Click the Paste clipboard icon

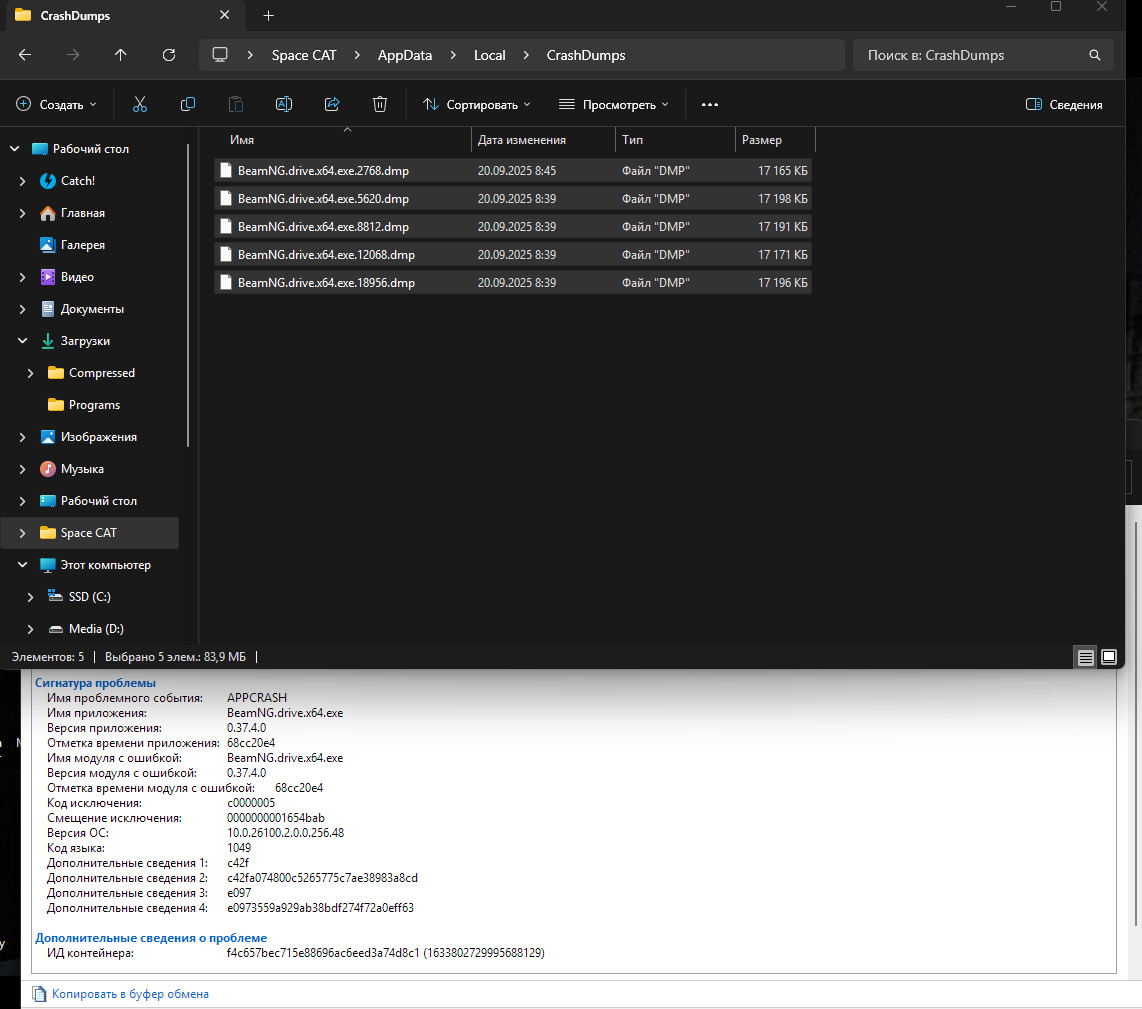coord(236,104)
